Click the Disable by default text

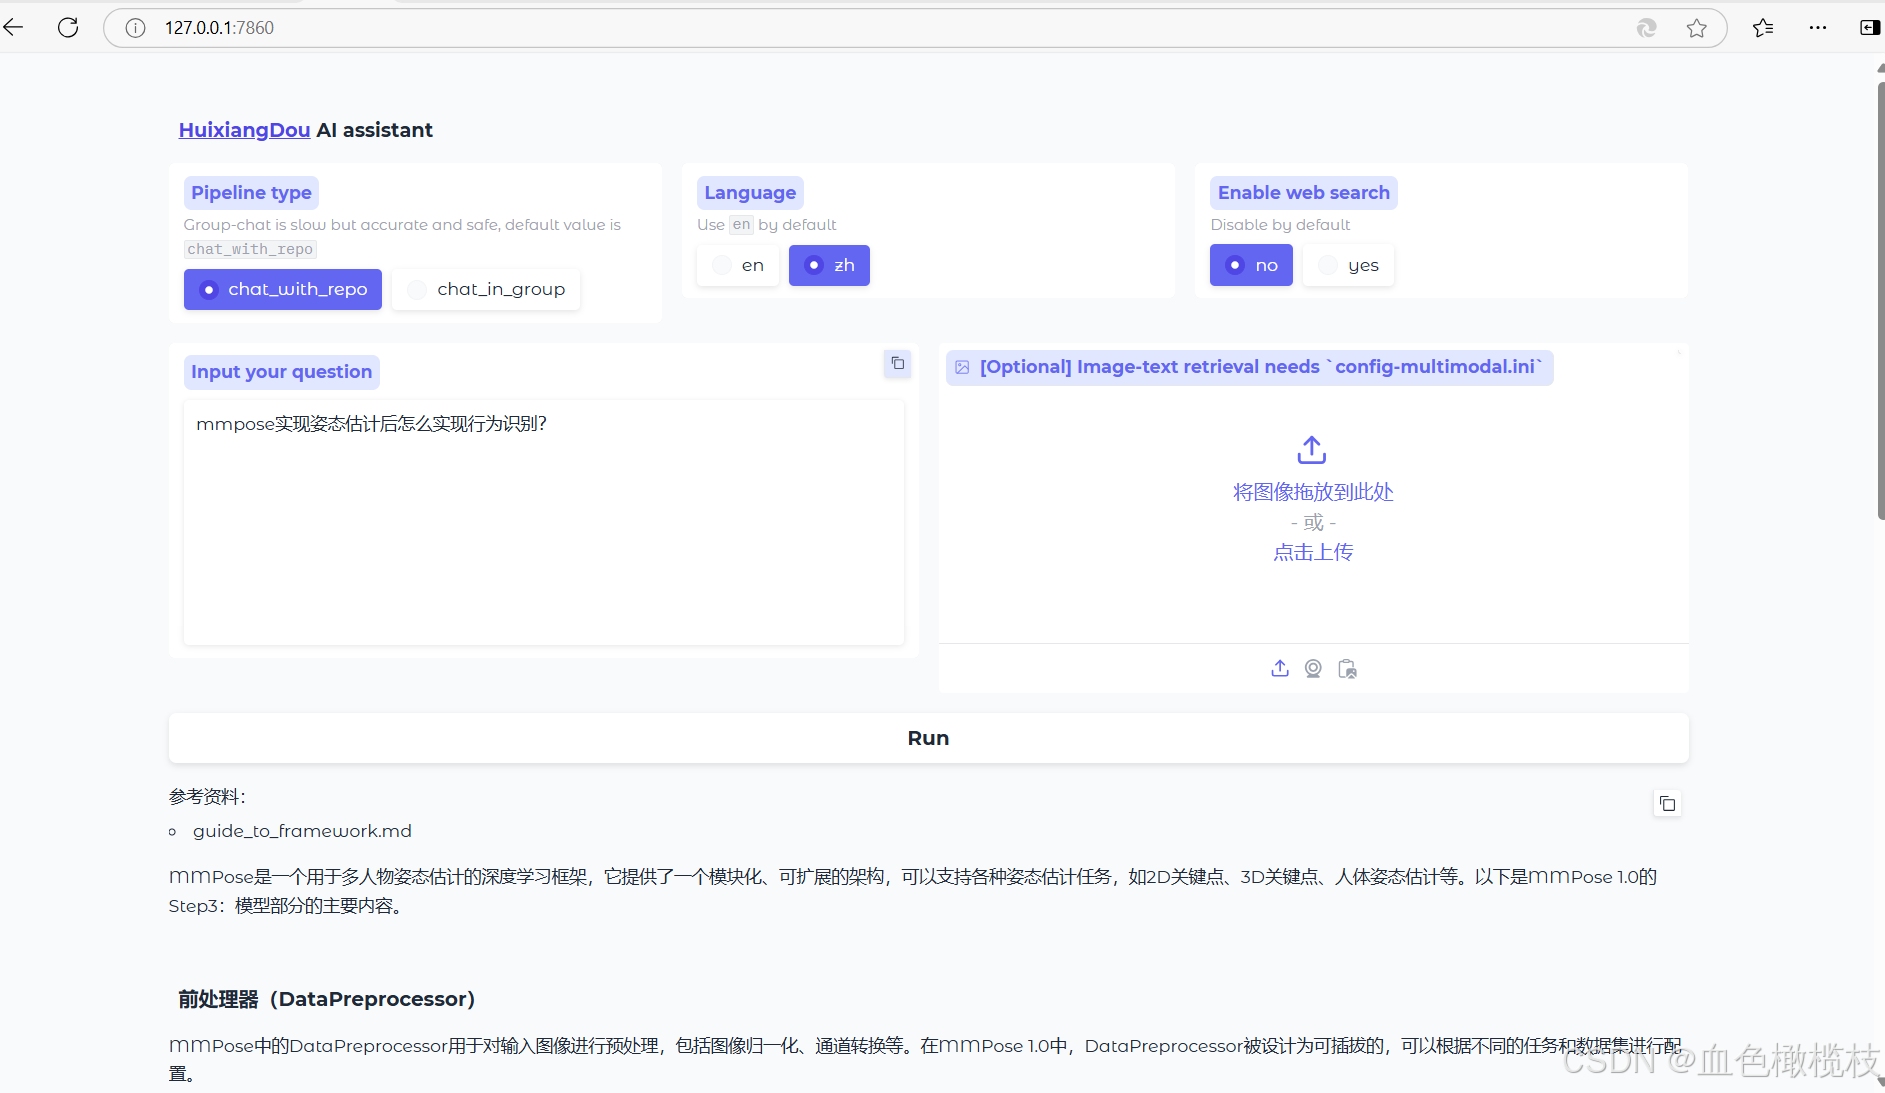pyautogui.click(x=1280, y=225)
